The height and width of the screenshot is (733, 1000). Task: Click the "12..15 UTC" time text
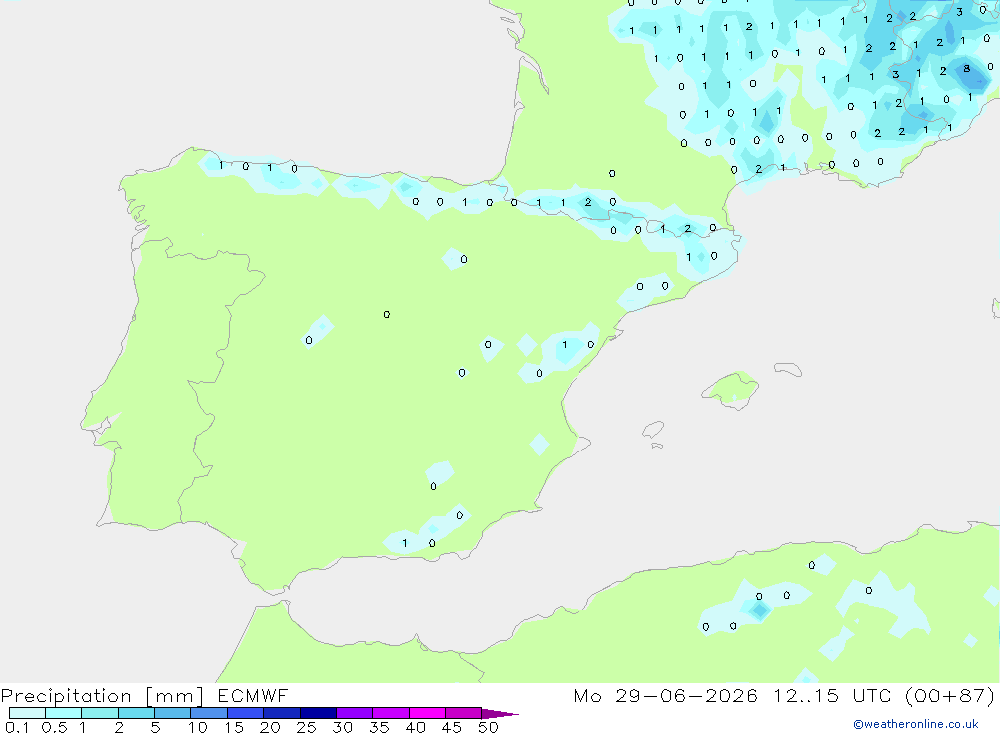[832, 695]
